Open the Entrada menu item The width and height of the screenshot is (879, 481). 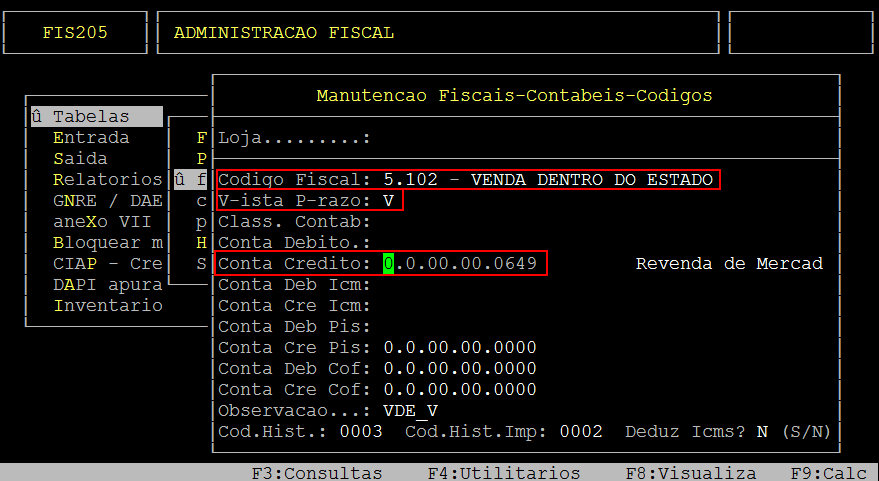point(91,138)
